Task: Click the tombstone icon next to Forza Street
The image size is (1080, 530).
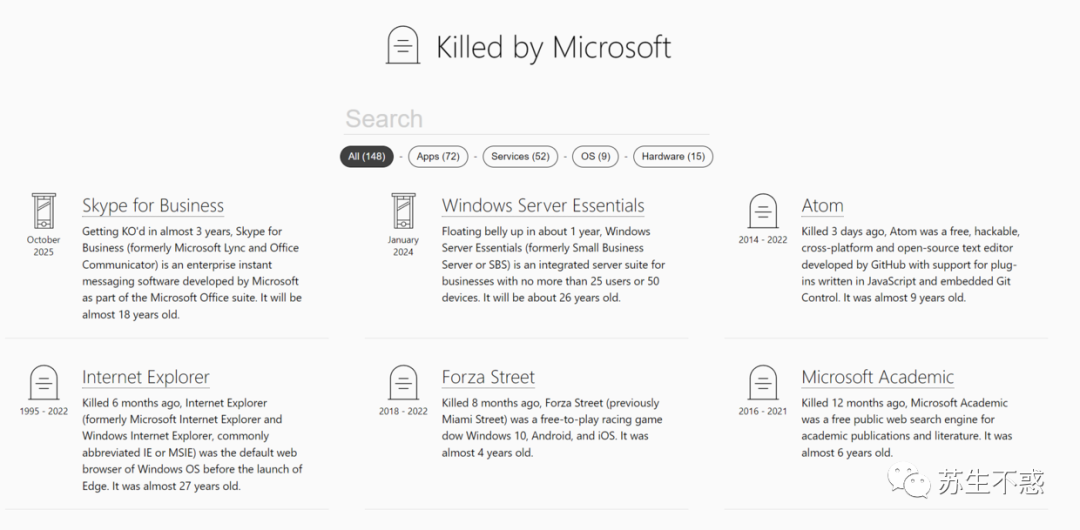Action: click(403, 383)
